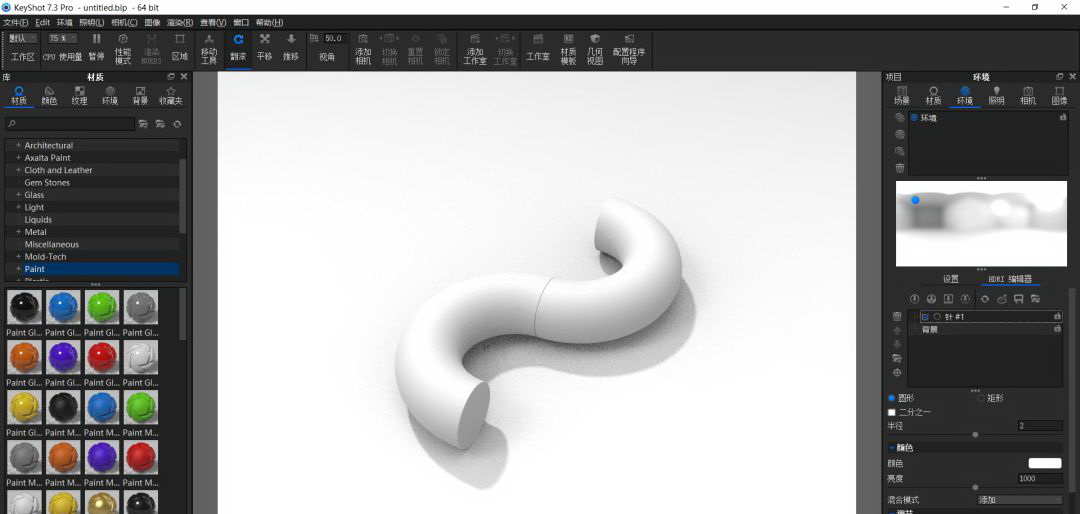Switch to project 场景 scene tab
Viewport: 1080px width, 514px height.
[902, 96]
